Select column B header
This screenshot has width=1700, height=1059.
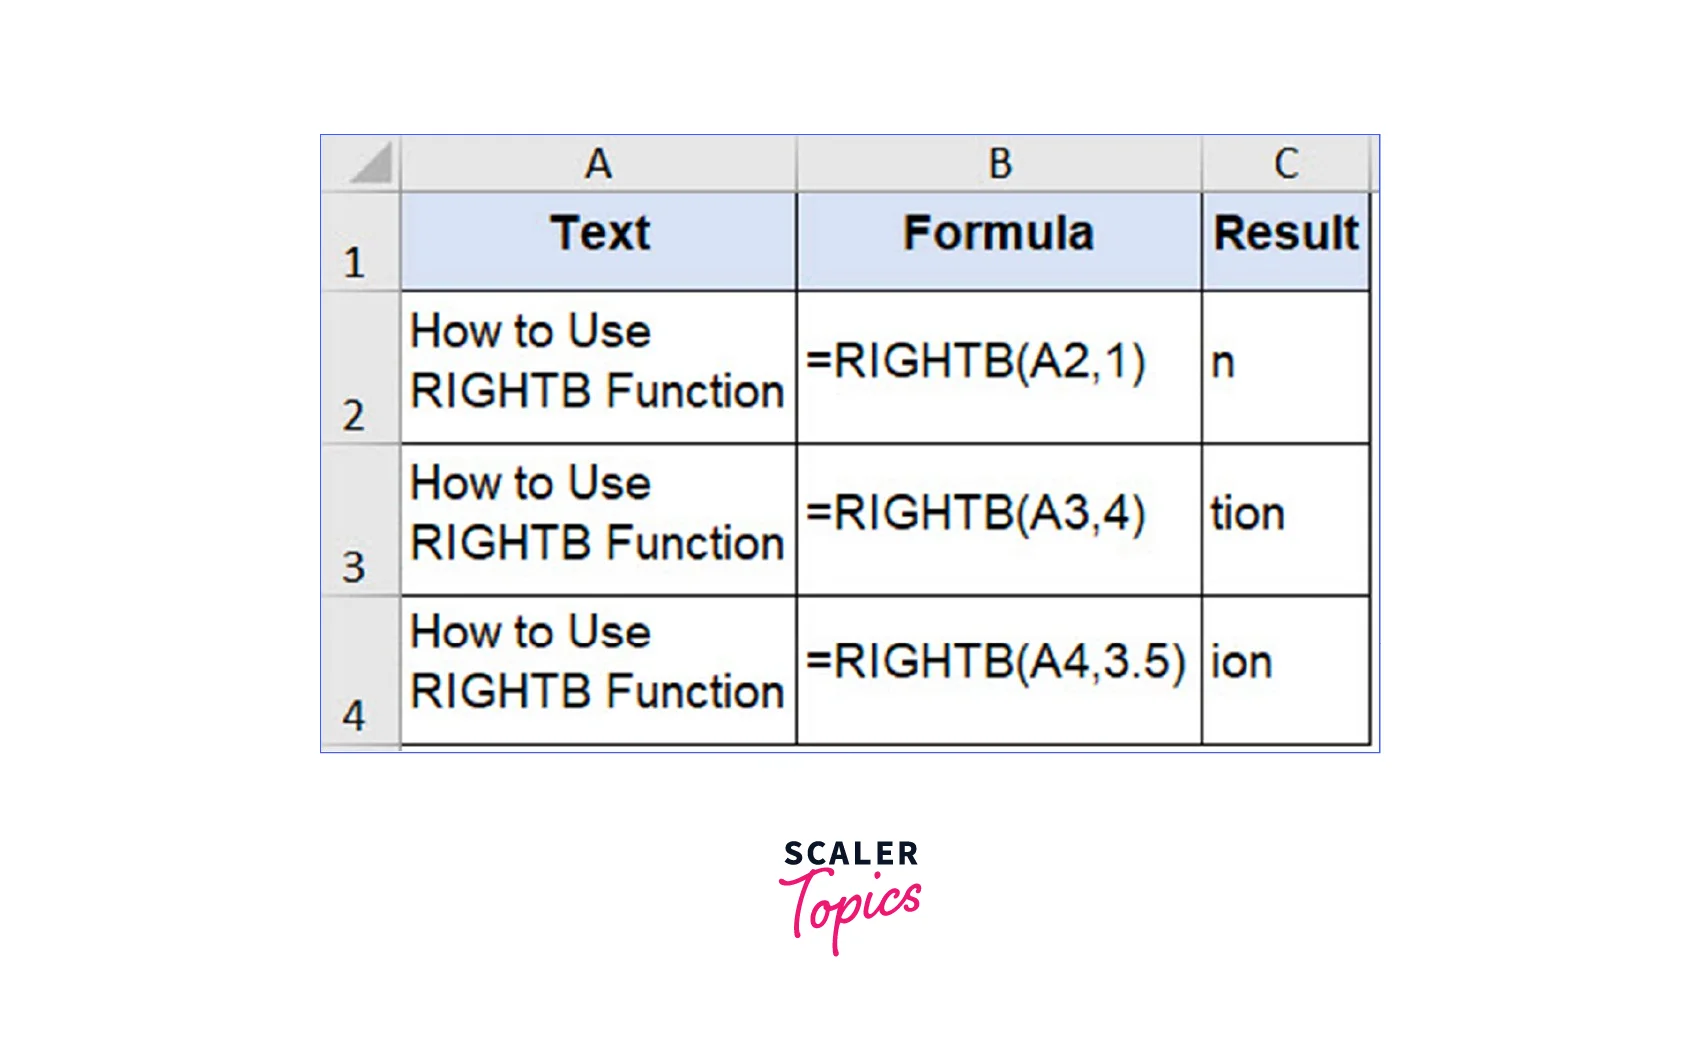click(999, 164)
